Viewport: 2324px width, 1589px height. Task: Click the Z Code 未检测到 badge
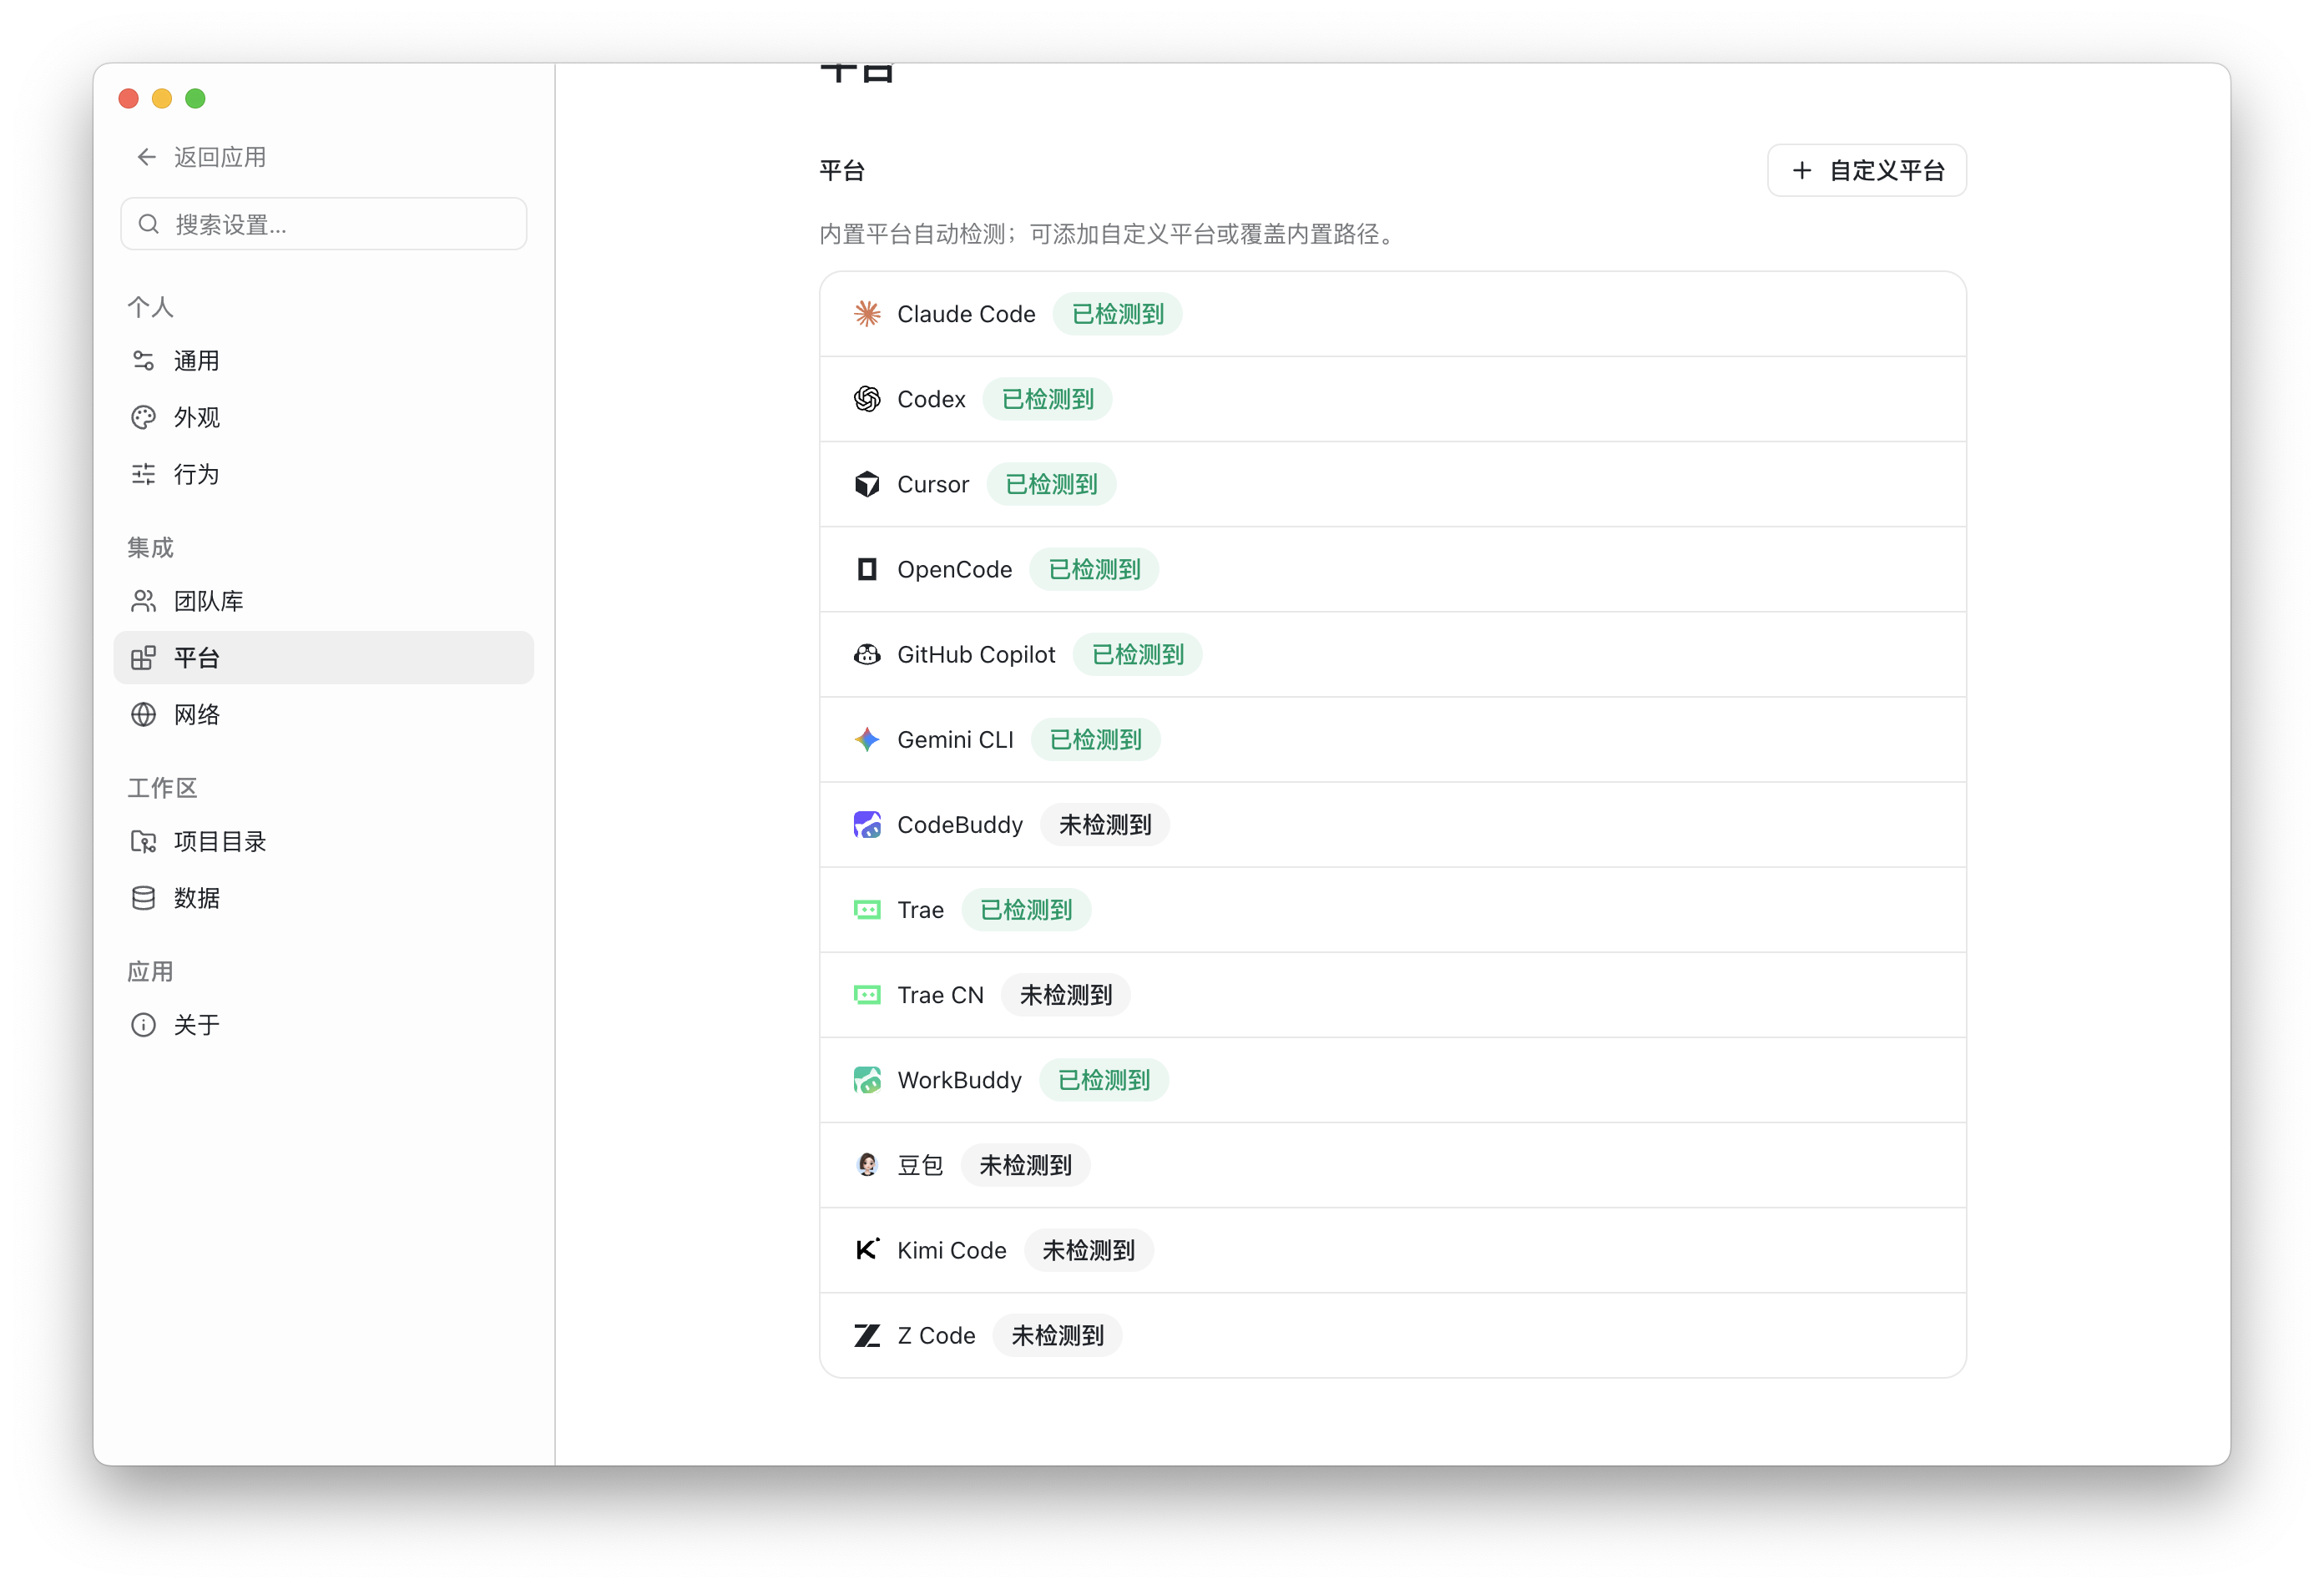click(x=1057, y=1335)
